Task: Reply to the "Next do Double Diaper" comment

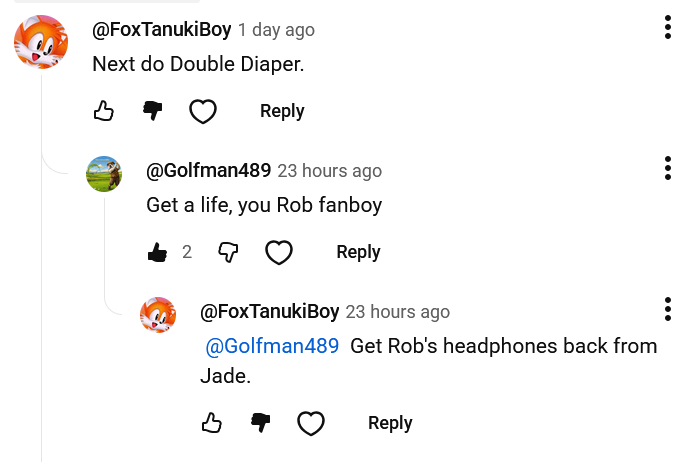Action: coord(282,111)
